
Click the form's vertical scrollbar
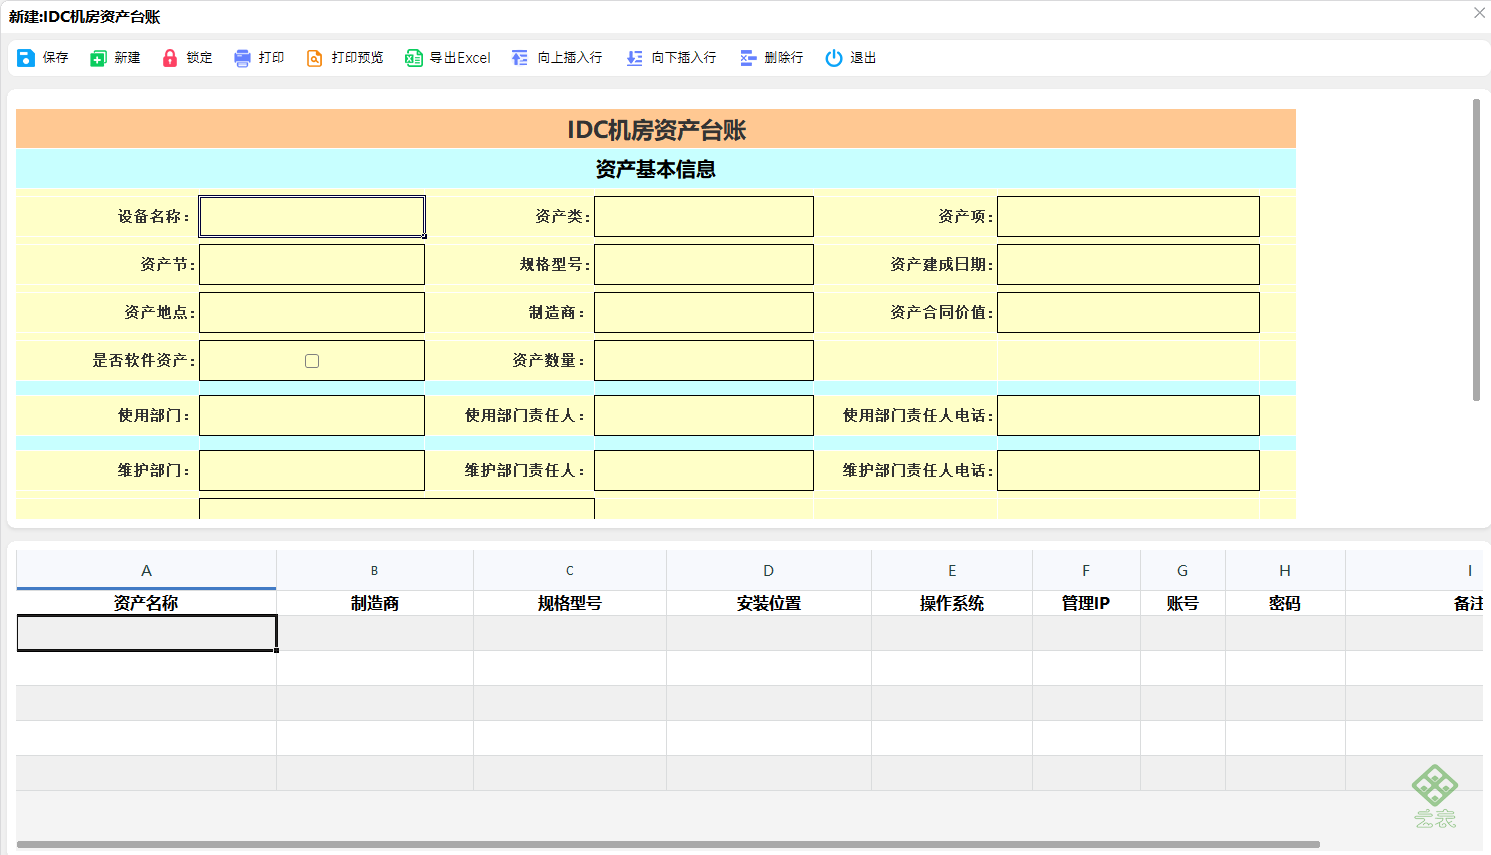[x=1476, y=250]
